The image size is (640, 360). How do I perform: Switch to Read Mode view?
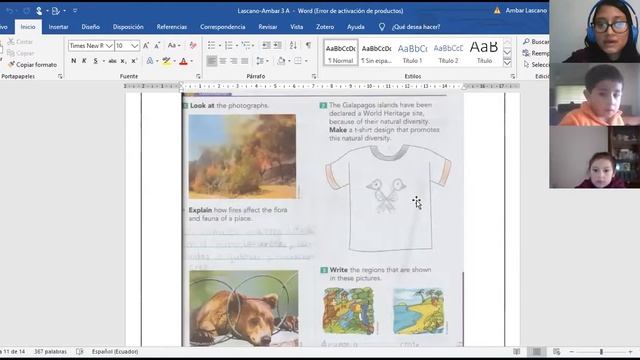pyautogui.click(x=516, y=351)
